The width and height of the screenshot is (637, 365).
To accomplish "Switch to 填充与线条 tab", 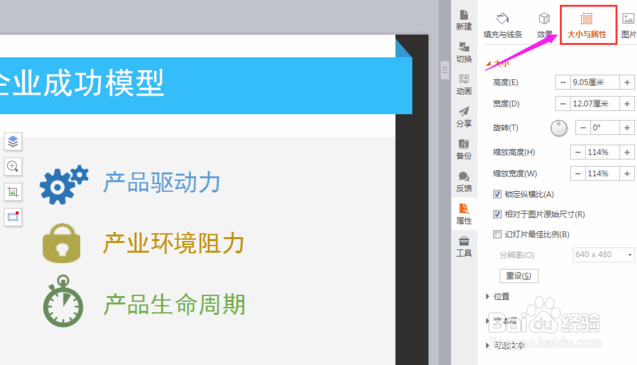I will pos(503,26).
